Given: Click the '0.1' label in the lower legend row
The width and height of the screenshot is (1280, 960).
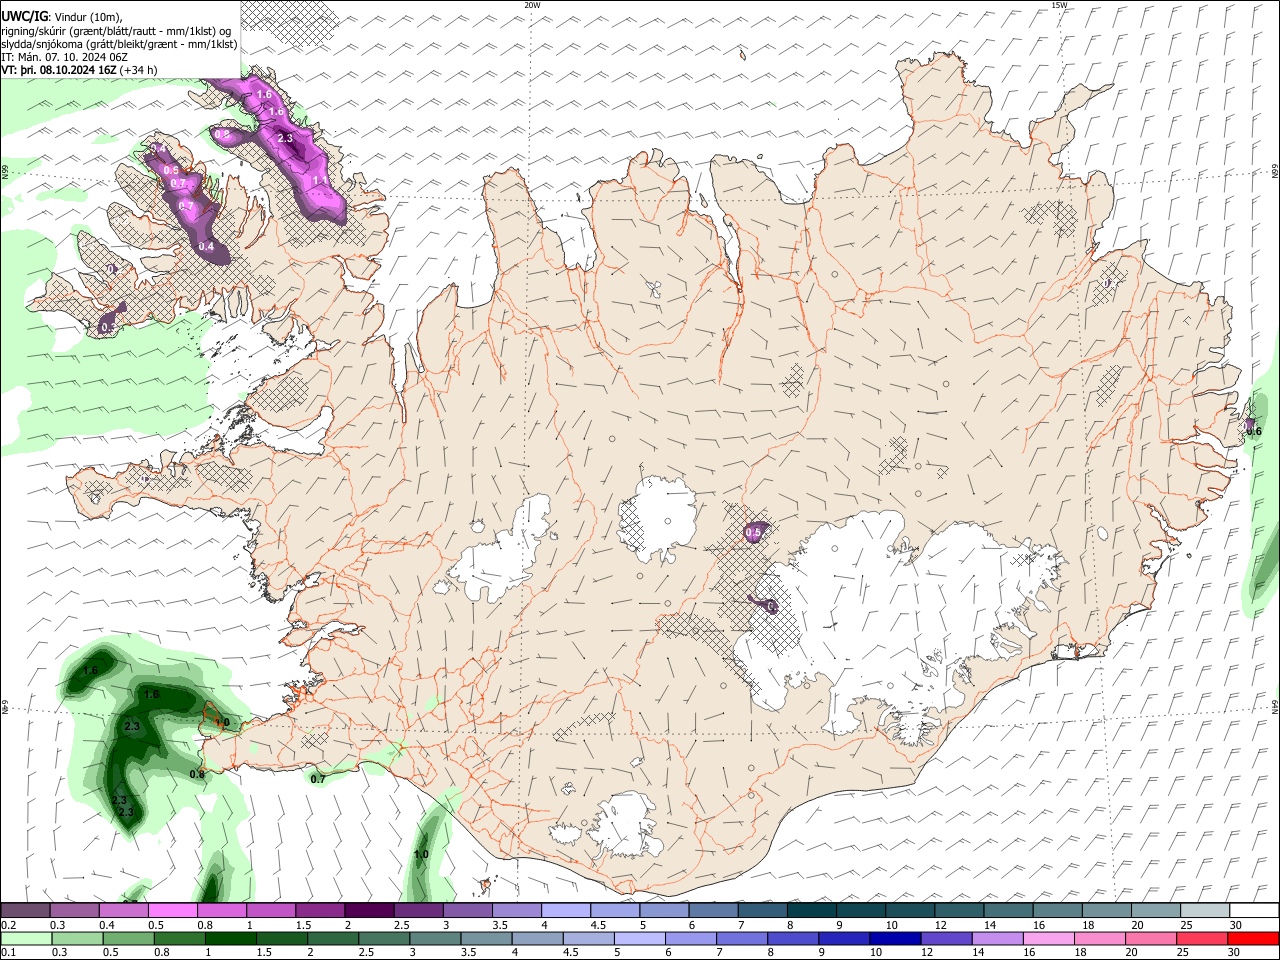Looking at the screenshot, I should point(9,952).
